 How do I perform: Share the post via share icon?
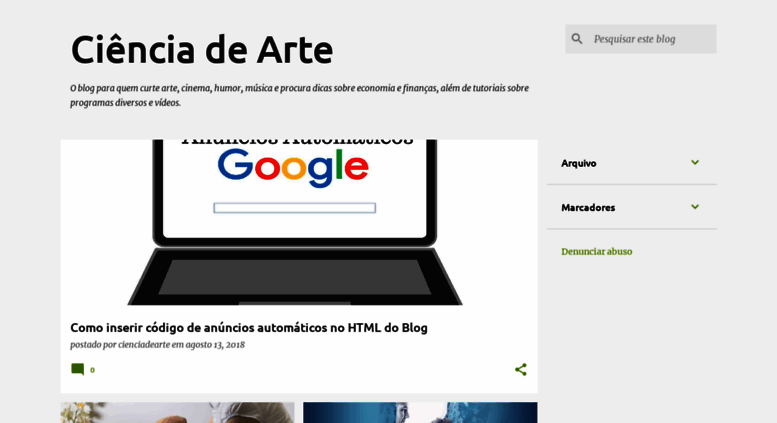click(x=520, y=370)
